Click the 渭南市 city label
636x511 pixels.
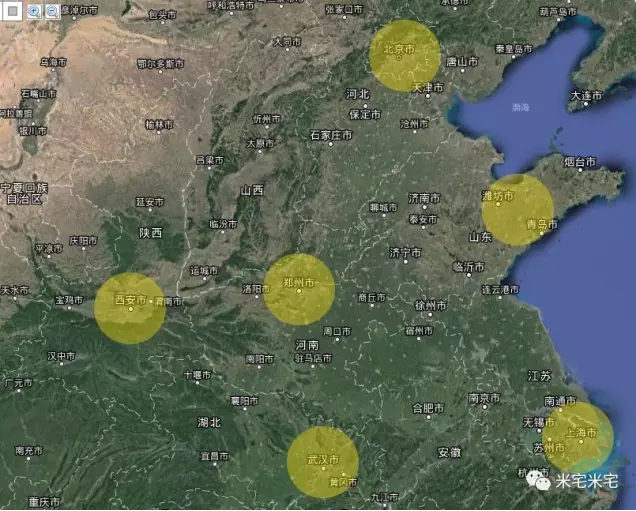(x=168, y=301)
